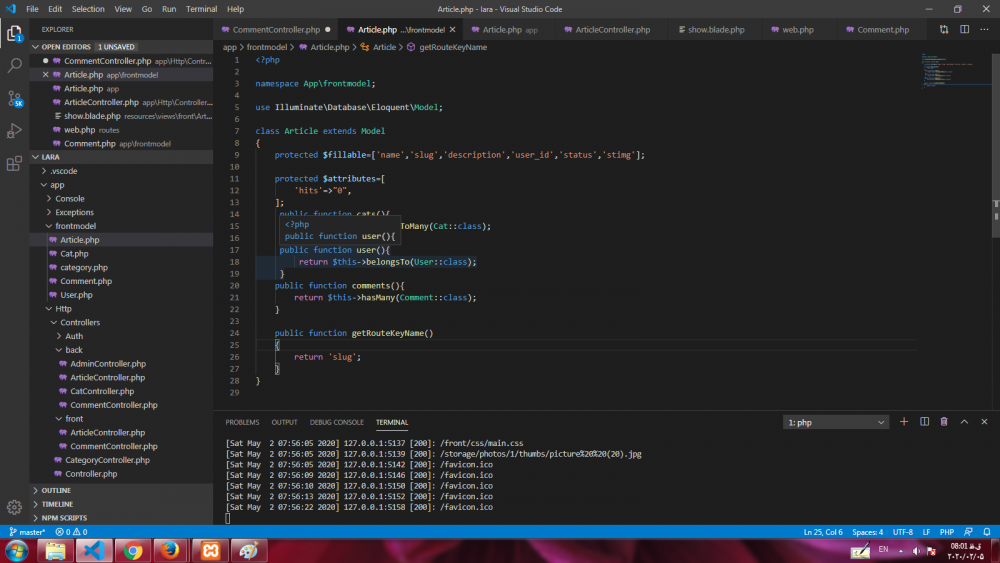This screenshot has width=1000, height=563.
Task: Open the Source Control view
Action: tap(15, 98)
